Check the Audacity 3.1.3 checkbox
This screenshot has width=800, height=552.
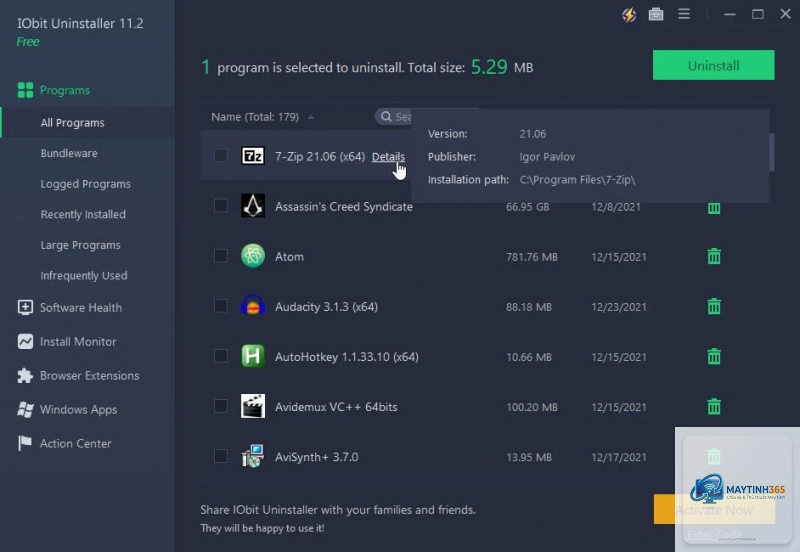(221, 306)
